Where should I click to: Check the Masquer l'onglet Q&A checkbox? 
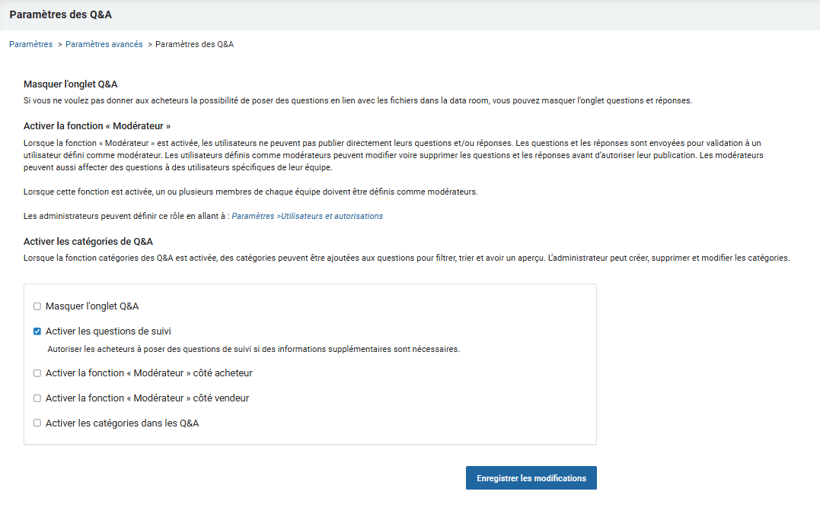[x=37, y=306]
